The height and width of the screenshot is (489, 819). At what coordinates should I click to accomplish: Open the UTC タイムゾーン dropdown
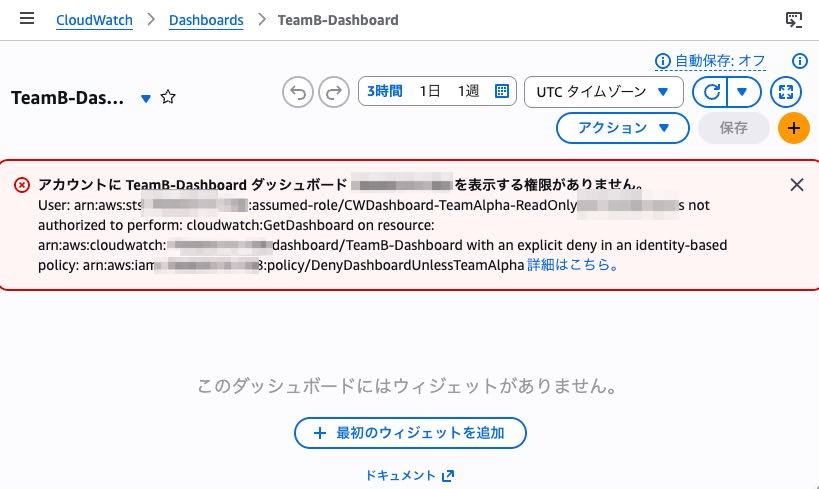click(x=603, y=92)
